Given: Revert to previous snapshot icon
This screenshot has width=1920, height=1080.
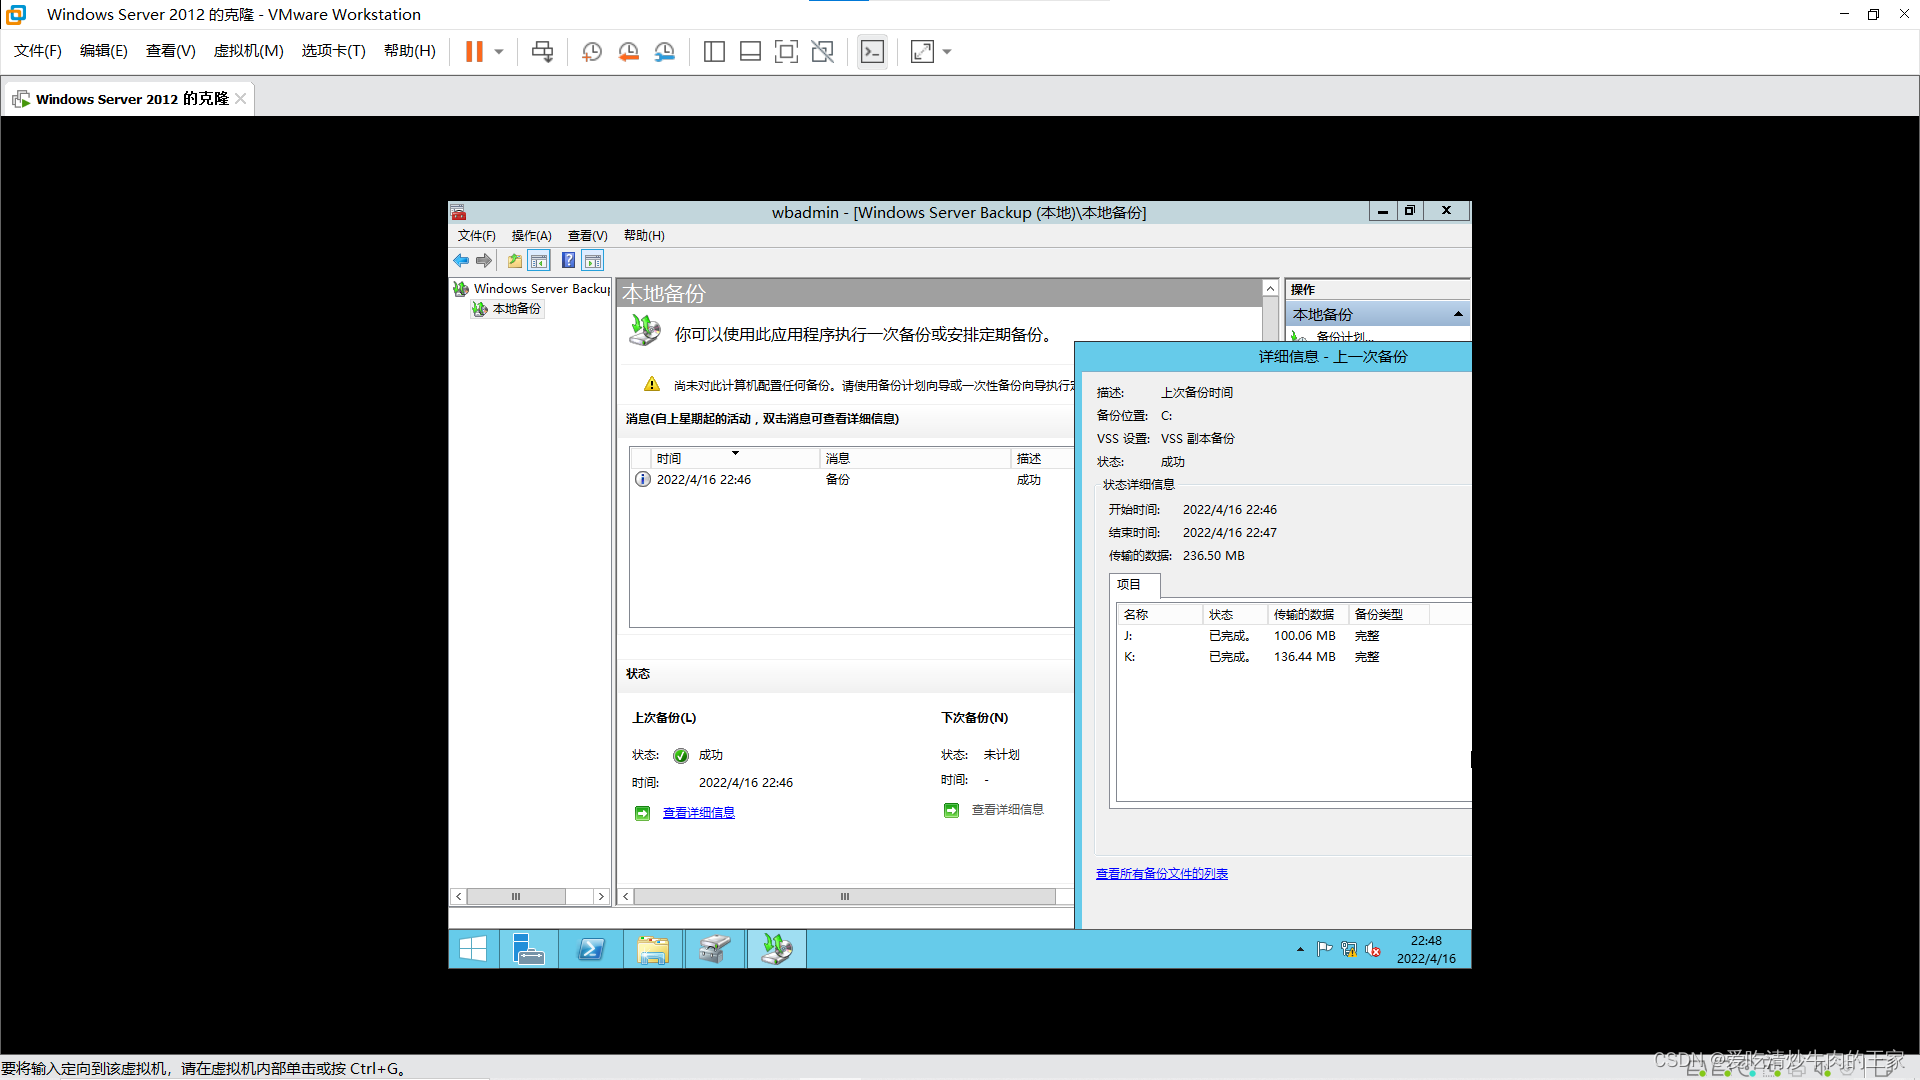Looking at the screenshot, I should (628, 51).
